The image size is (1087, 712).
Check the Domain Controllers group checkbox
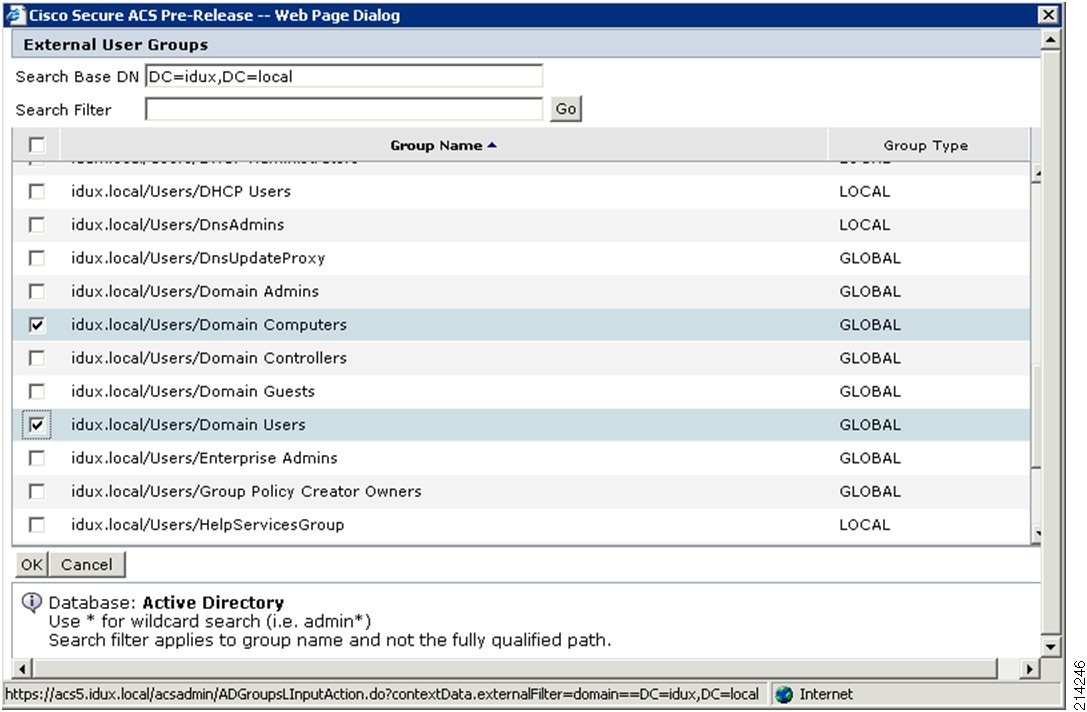tap(37, 358)
